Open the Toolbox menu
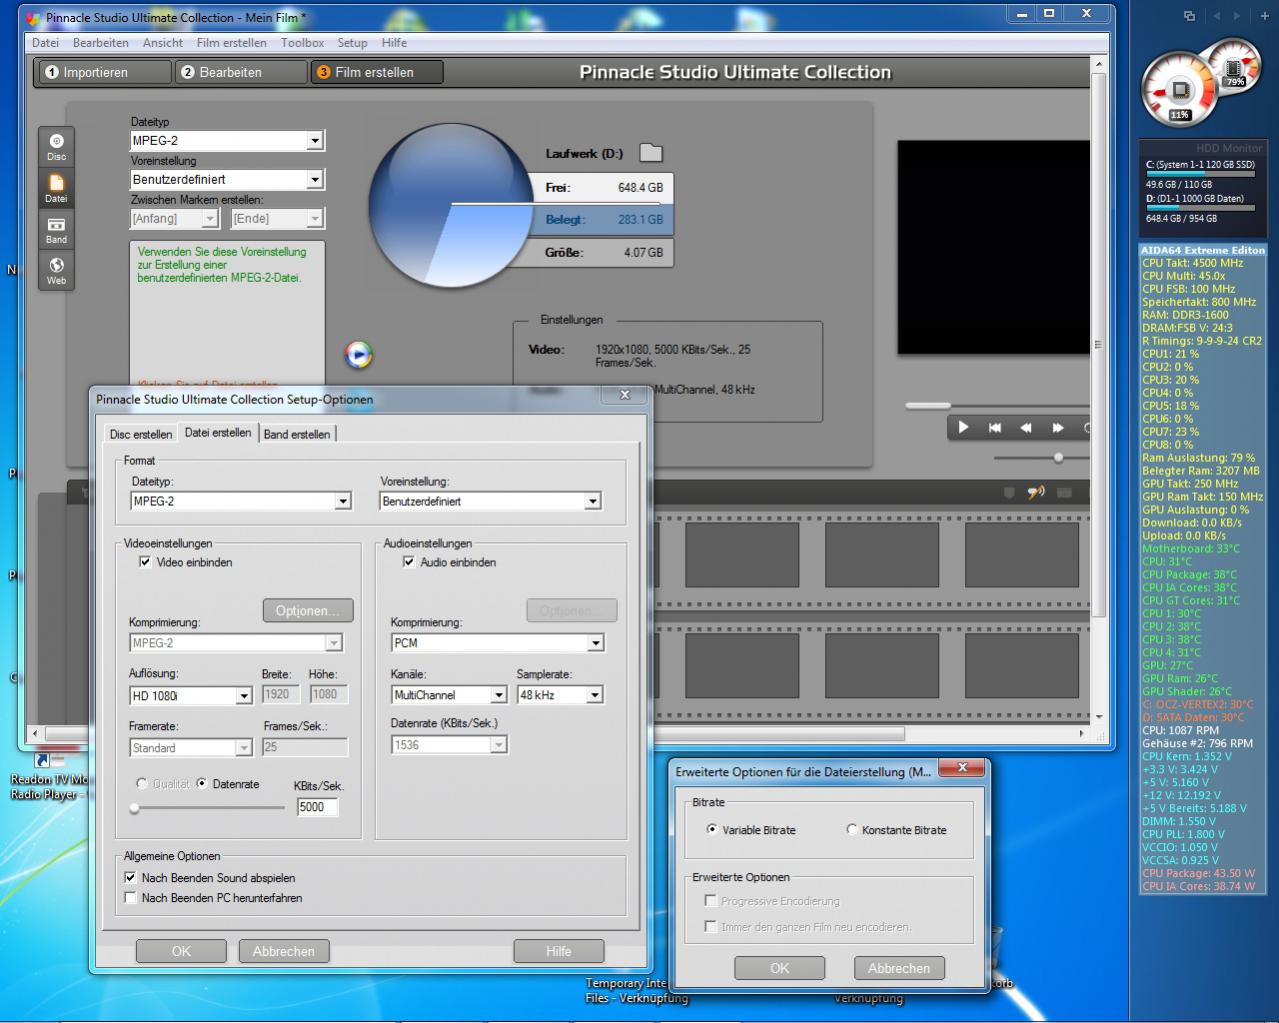 pyautogui.click(x=302, y=43)
